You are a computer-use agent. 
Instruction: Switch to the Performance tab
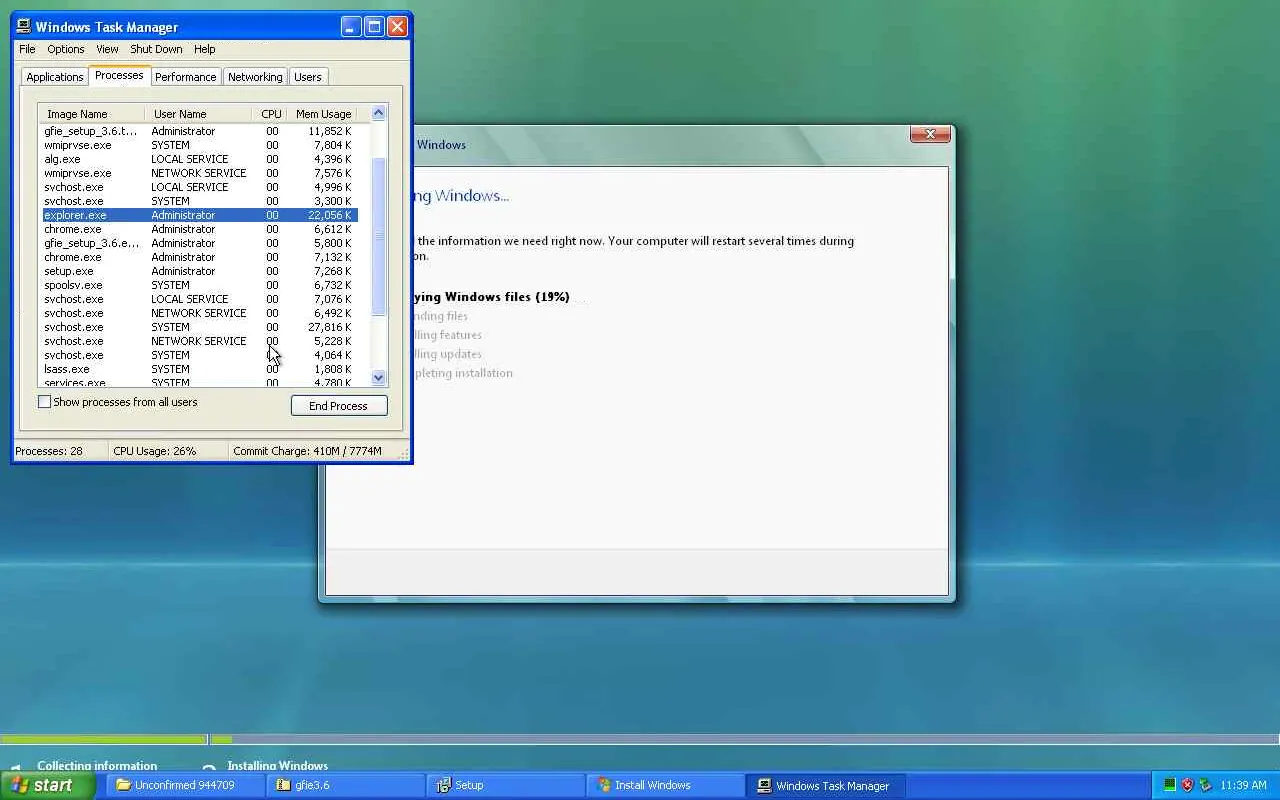185,77
